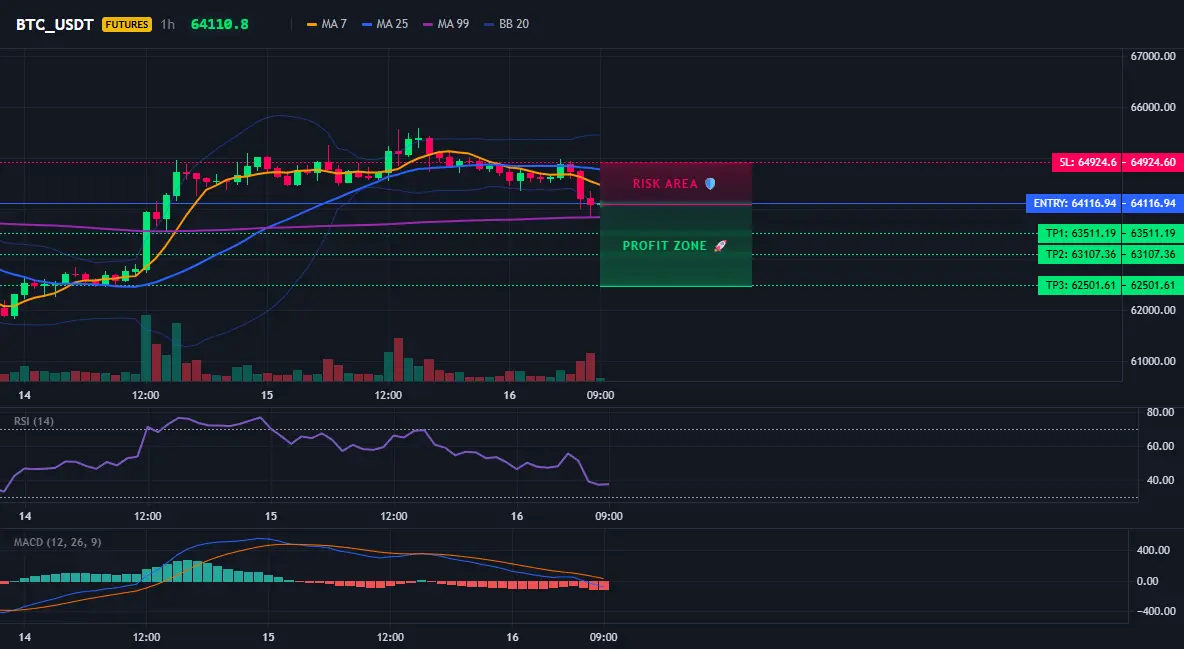This screenshot has height=649, width=1184.
Task: Click the 09:00 label under the RSI panel
Action: [x=609, y=516]
